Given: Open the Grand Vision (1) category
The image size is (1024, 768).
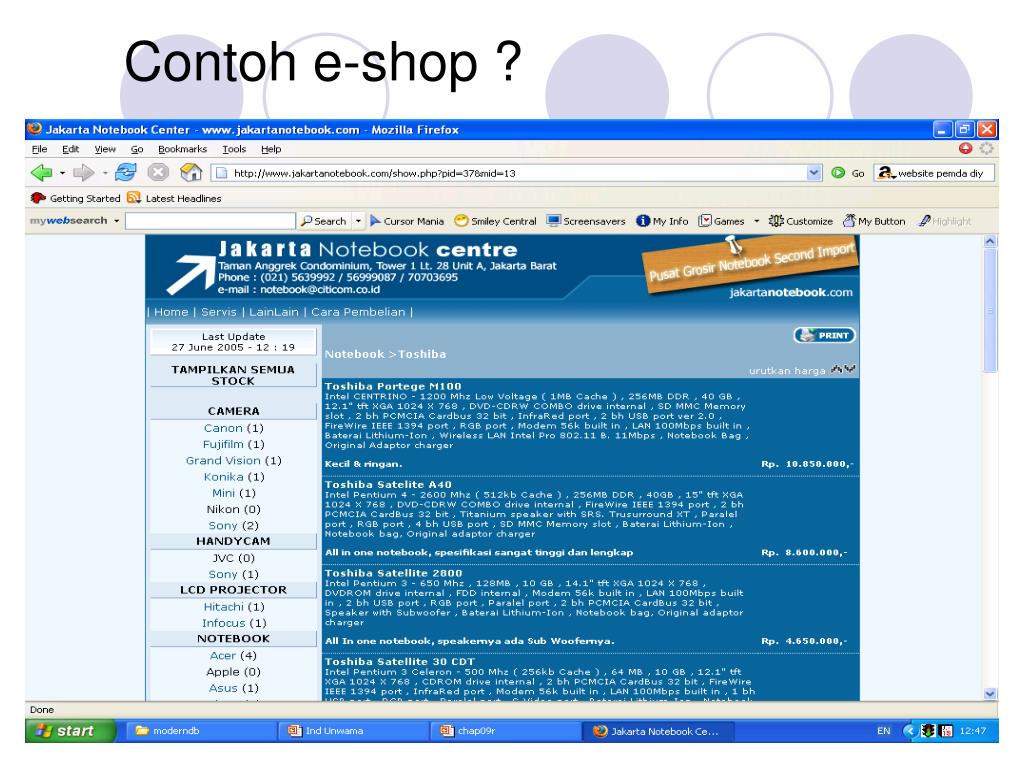Looking at the screenshot, I should (234, 460).
